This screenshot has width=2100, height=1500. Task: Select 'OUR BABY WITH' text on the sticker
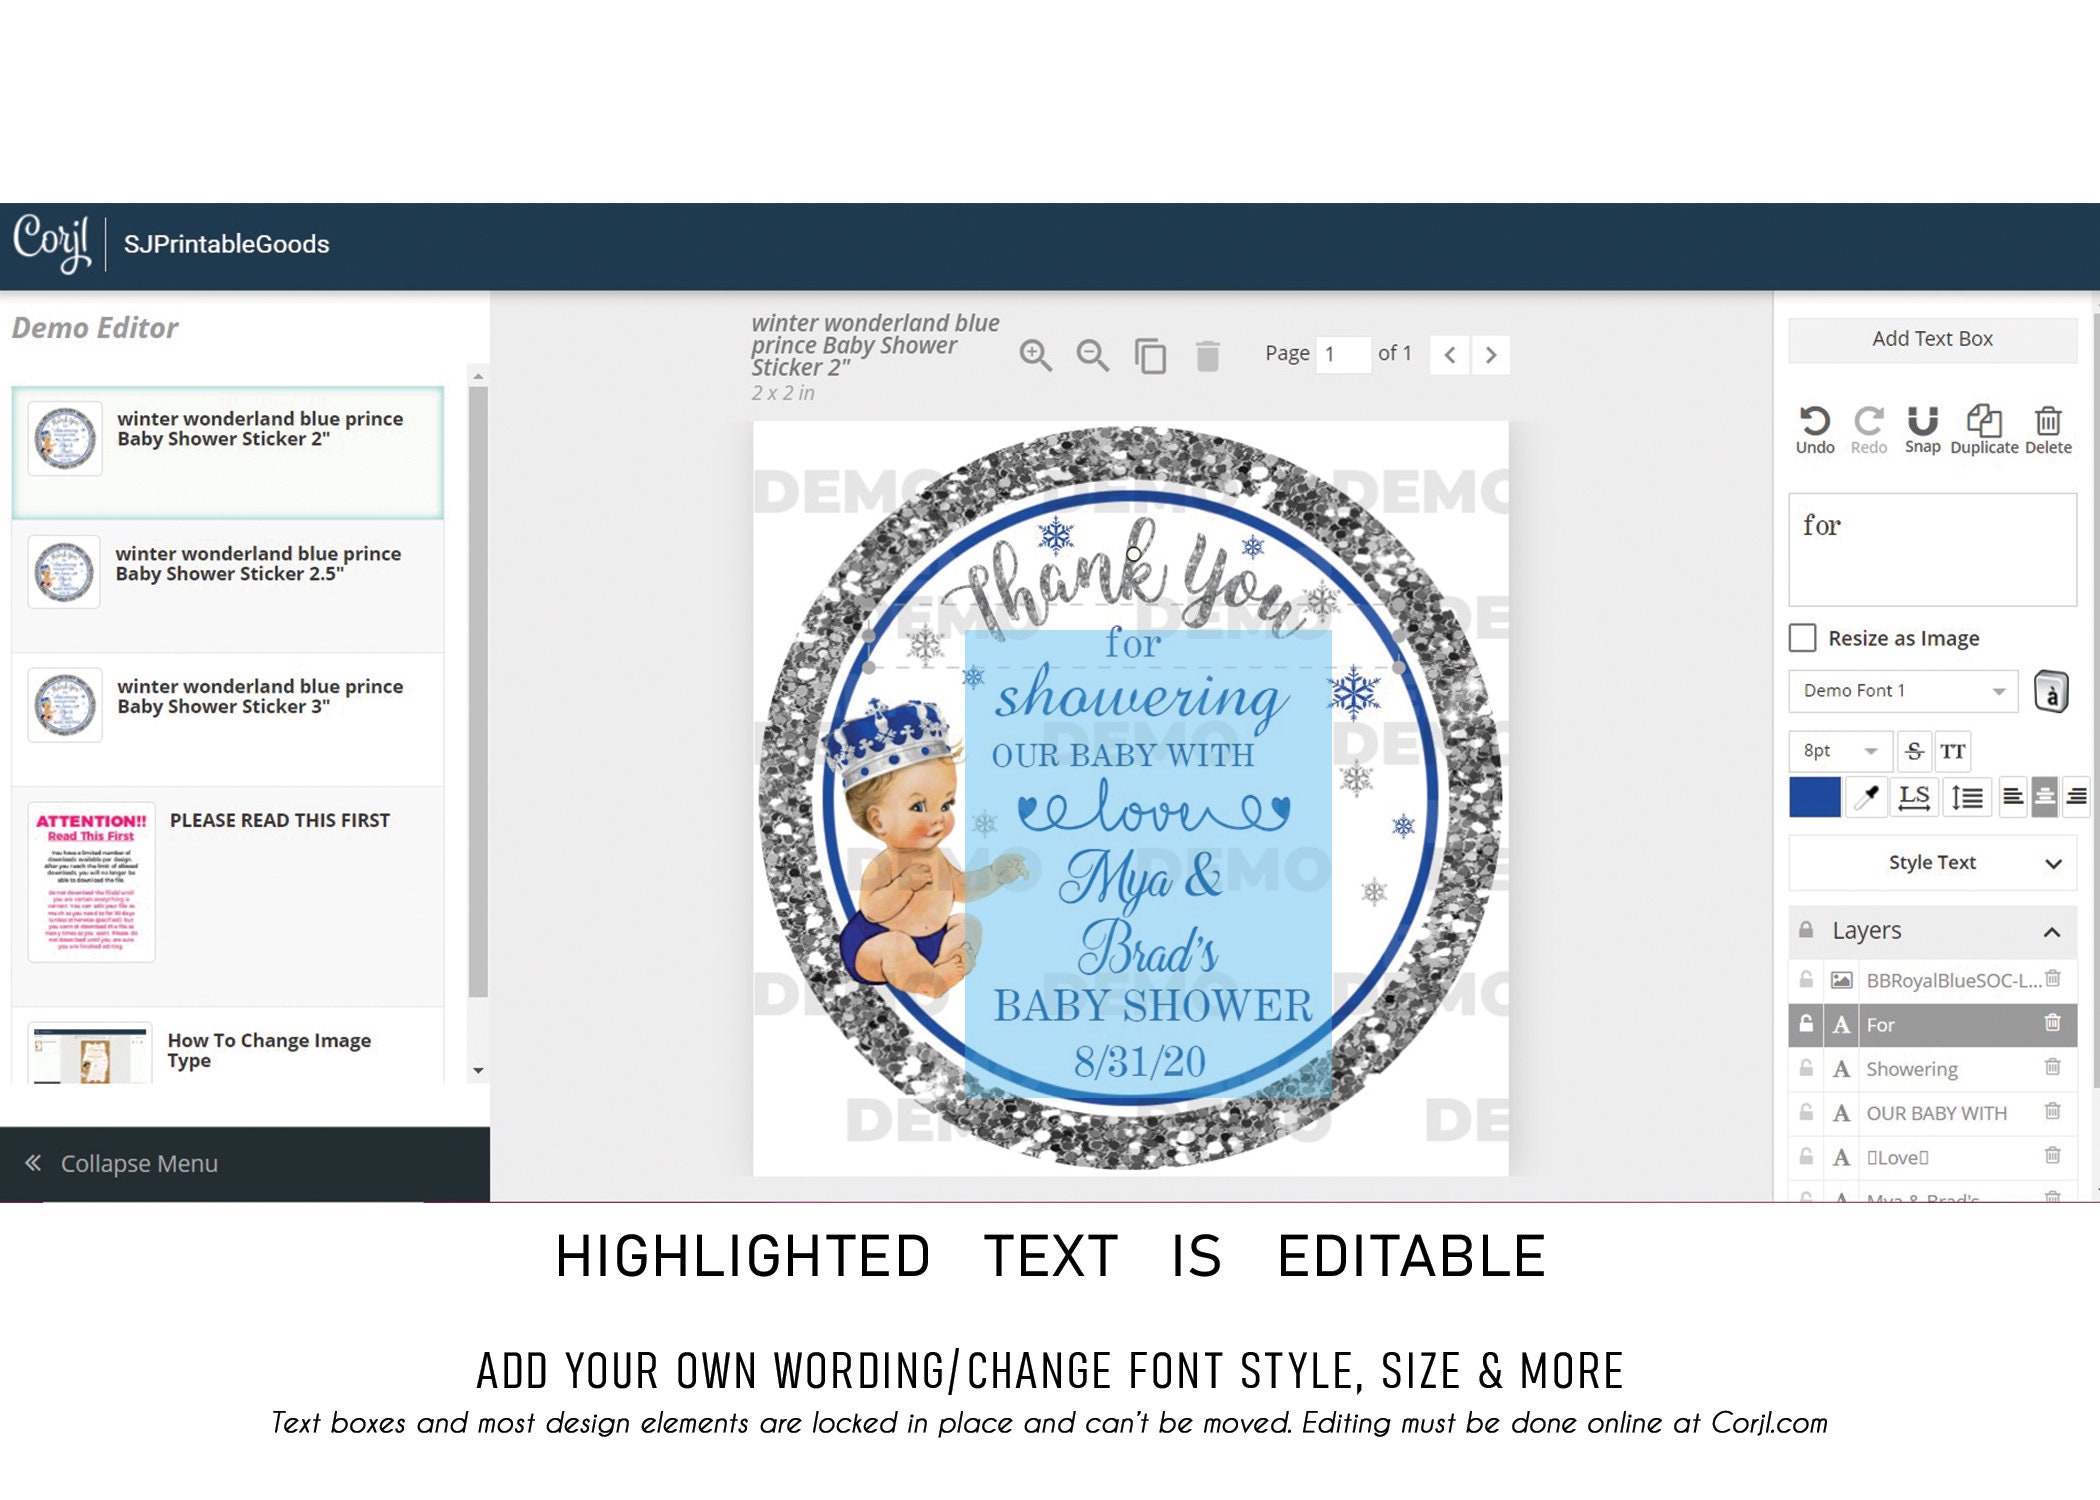pyautogui.click(x=1122, y=756)
